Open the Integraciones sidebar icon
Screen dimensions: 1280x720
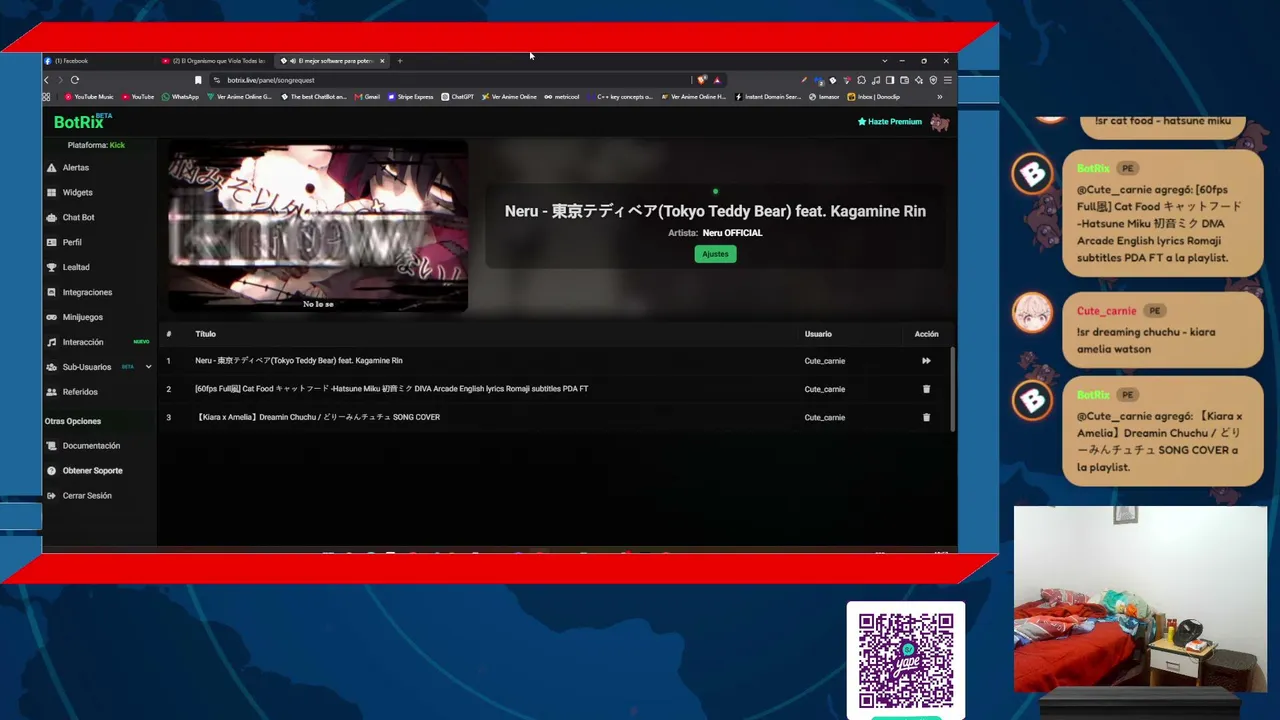(x=52, y=293)
